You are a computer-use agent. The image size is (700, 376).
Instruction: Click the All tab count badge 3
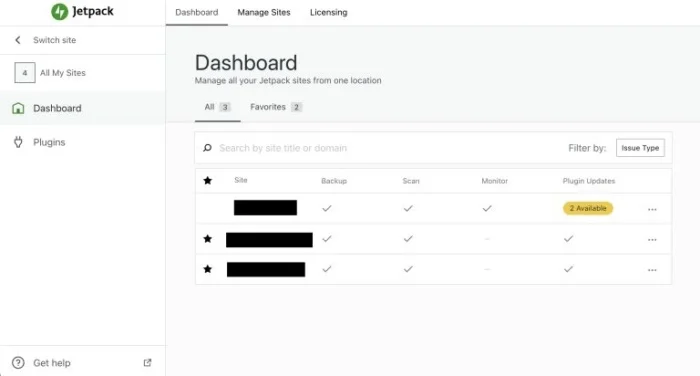(225, 107)
